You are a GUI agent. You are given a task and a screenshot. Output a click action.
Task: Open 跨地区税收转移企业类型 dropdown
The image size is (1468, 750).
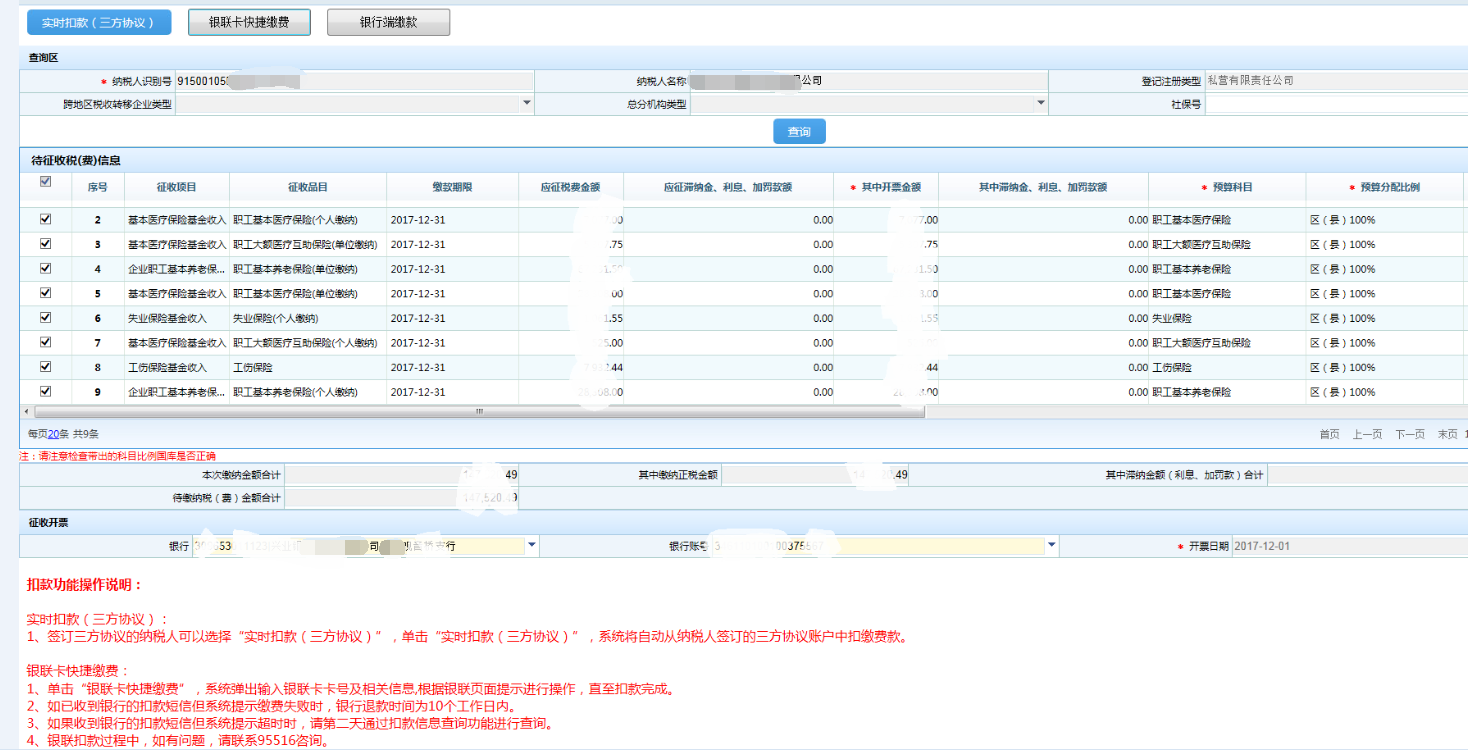tap(527, 104)
